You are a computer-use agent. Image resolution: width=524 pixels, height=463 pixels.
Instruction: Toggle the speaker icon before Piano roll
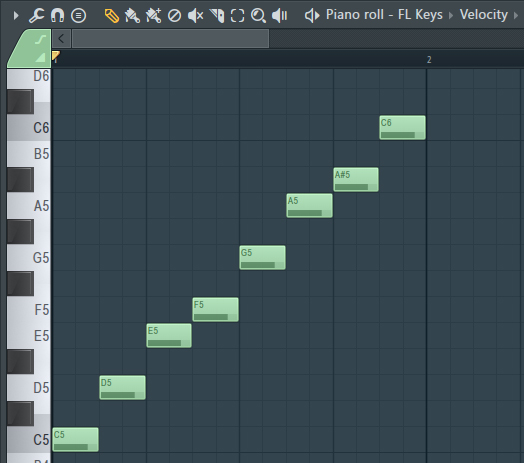click(x=312, y=15)
